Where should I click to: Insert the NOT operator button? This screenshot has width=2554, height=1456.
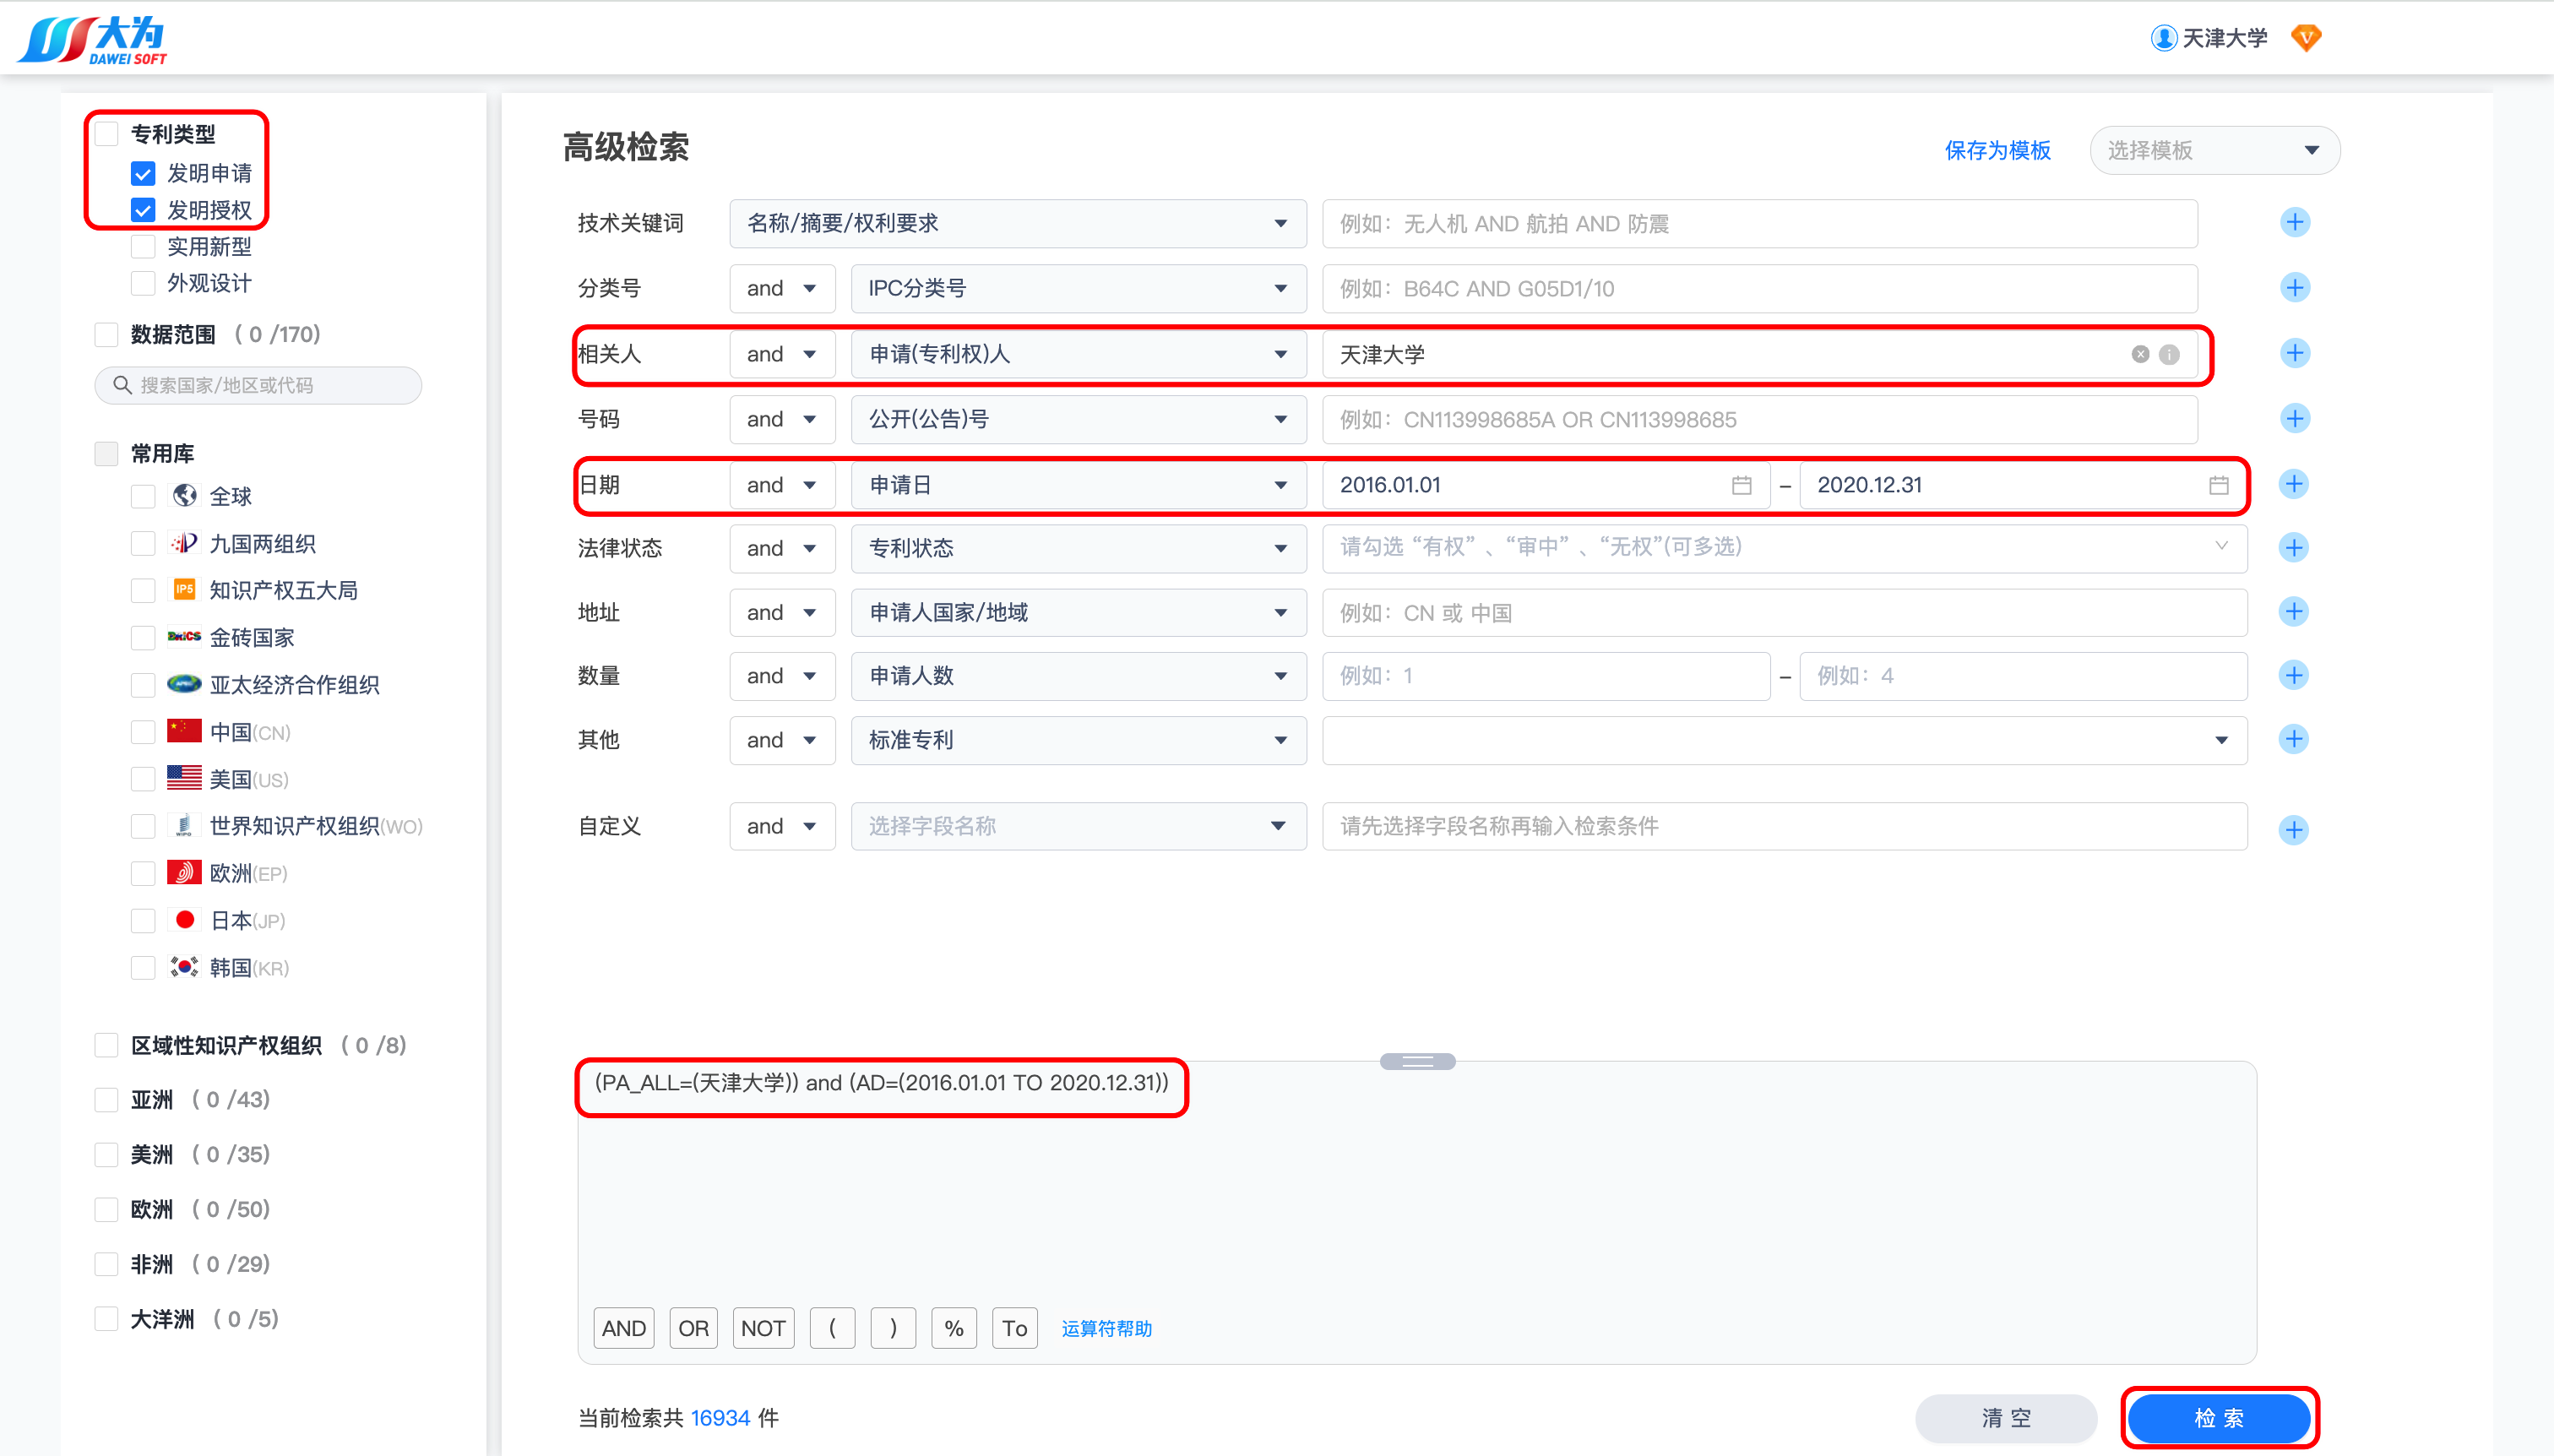(763, 1328)
